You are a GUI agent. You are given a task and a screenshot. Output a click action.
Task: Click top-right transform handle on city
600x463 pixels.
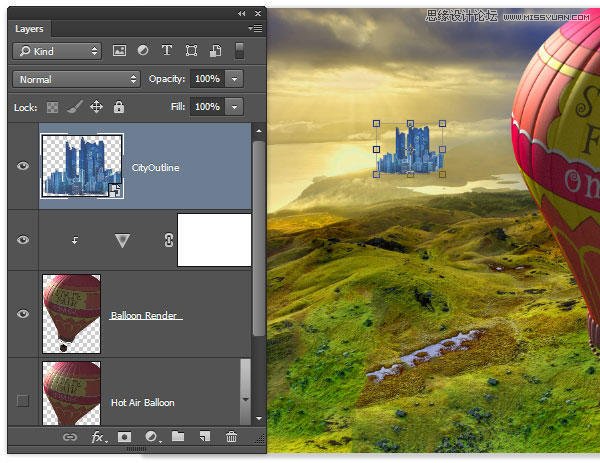442,123
